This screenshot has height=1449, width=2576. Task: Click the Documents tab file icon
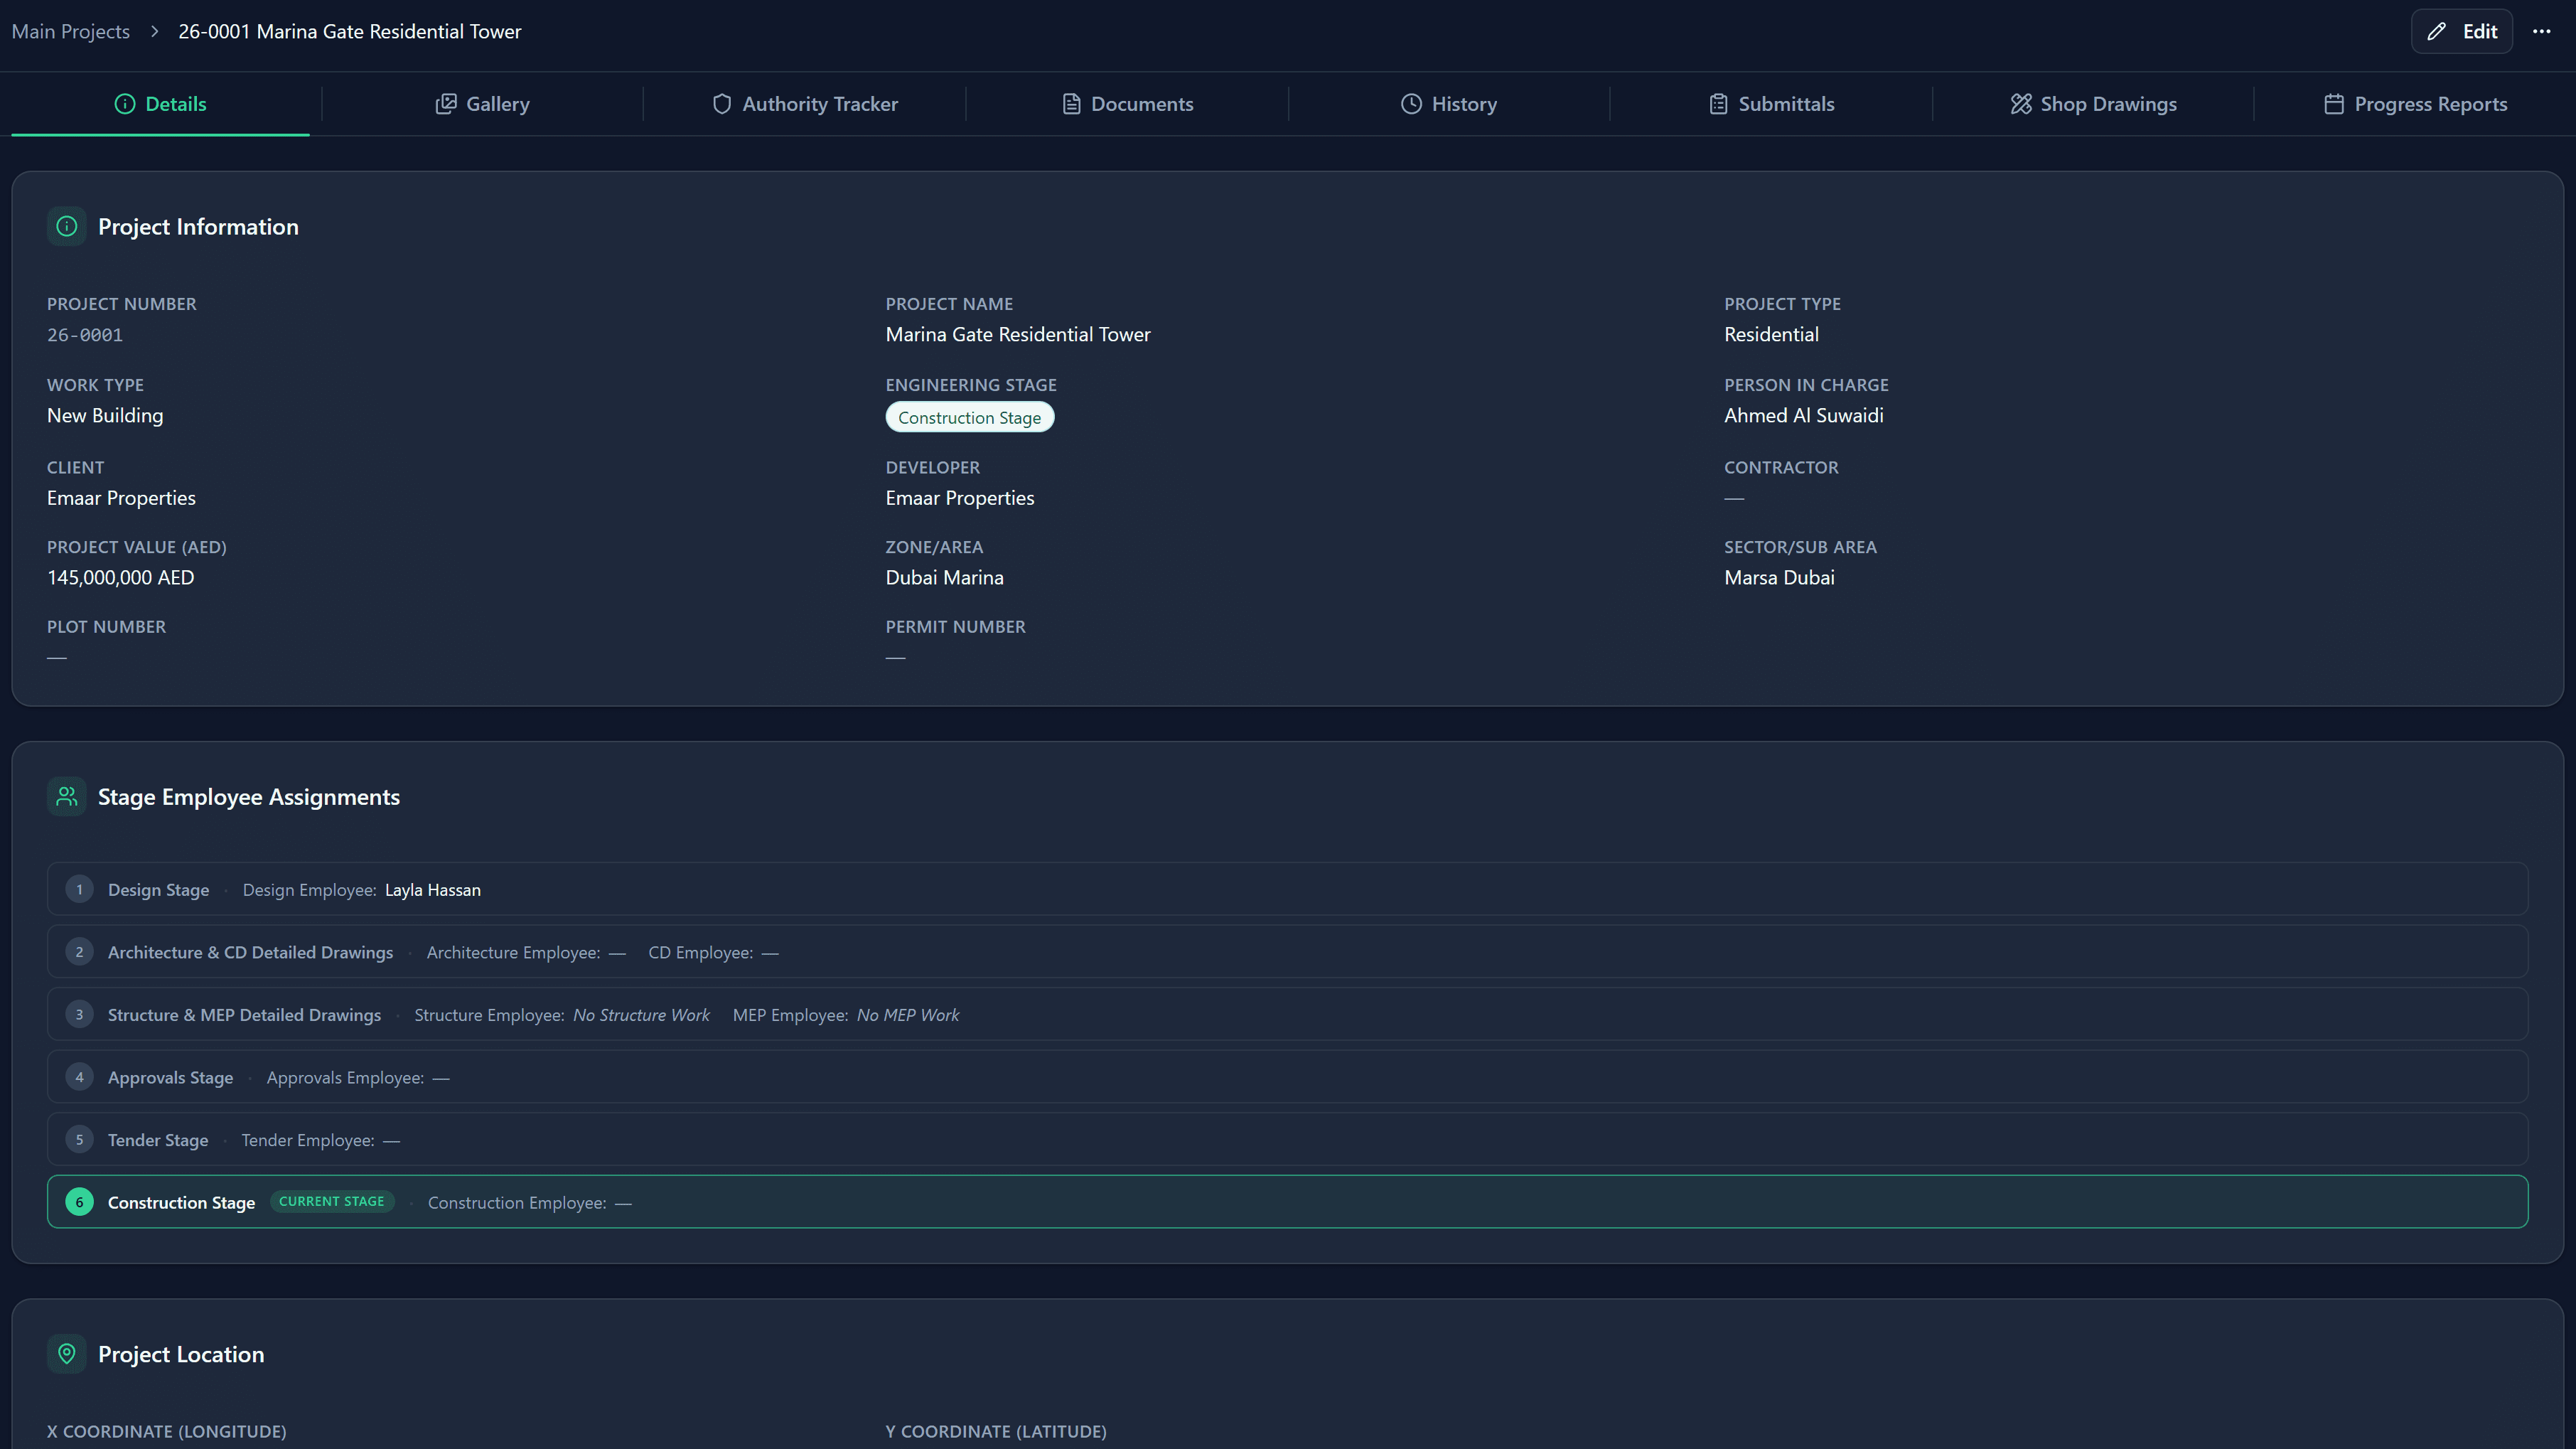coord(1071,104)
